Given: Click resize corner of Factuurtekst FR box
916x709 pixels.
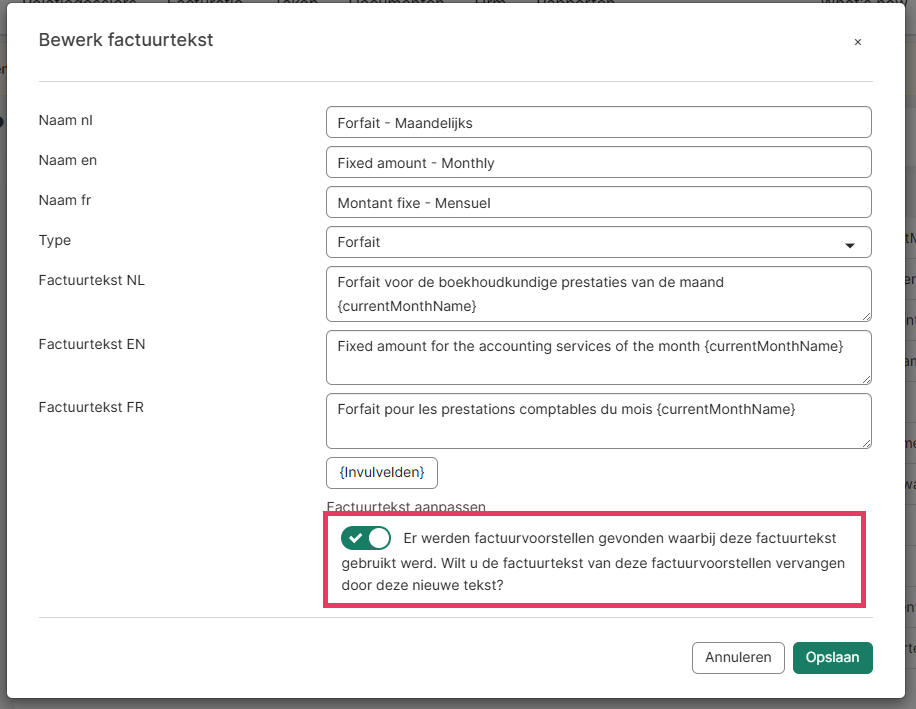Looking at the screenshot, I should pos(865,442).
